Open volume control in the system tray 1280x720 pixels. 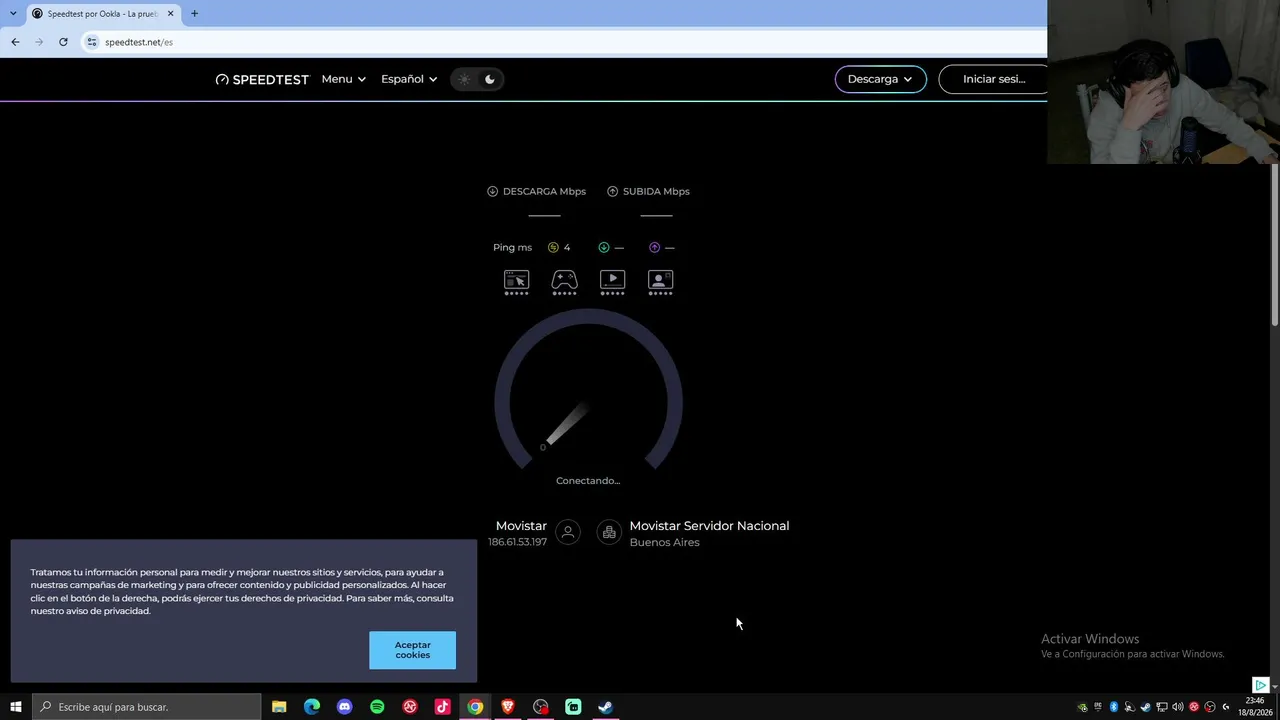[x=1177, y=707]
